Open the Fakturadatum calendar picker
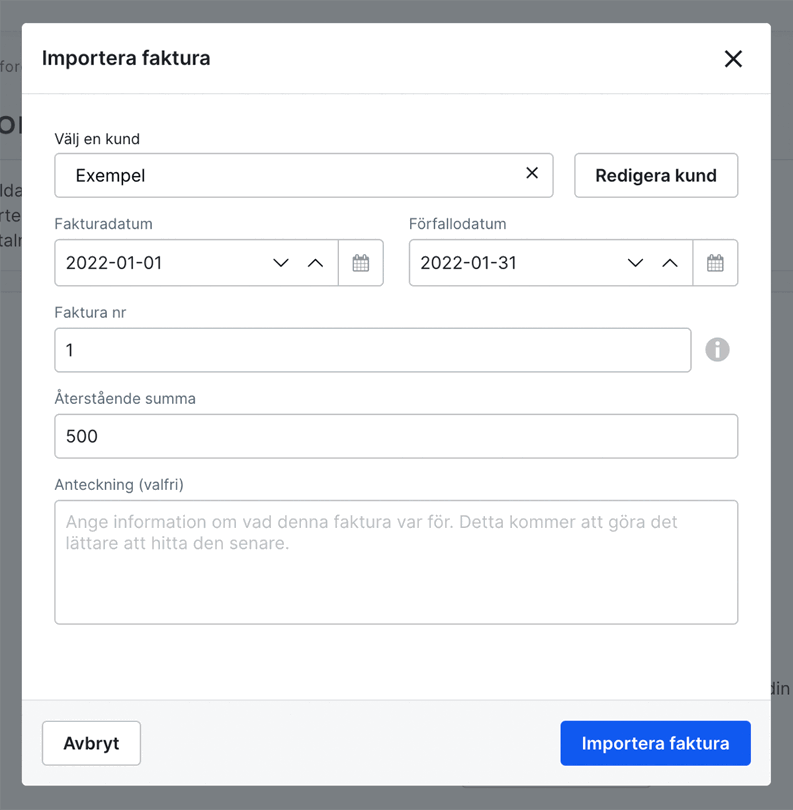This screenshot has width=793, height=810. pos(361,263)
